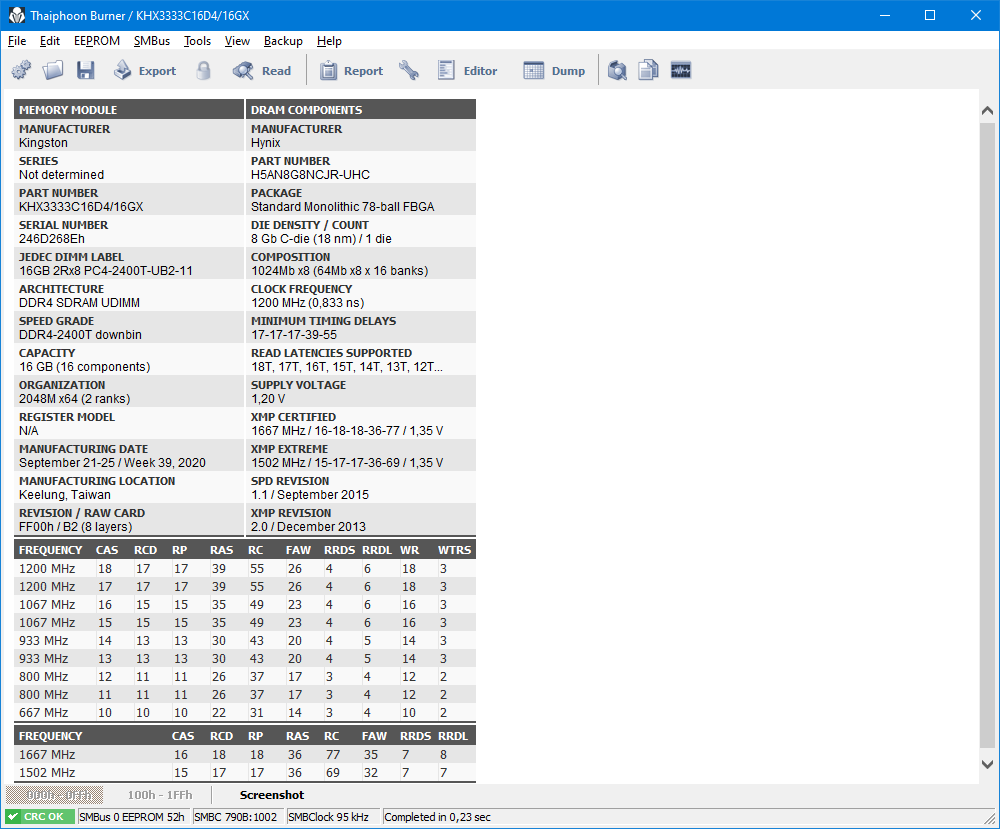Click speed grade DDR4-2400T downbin
The image size is (1000, 829).
tap(80, 334)
